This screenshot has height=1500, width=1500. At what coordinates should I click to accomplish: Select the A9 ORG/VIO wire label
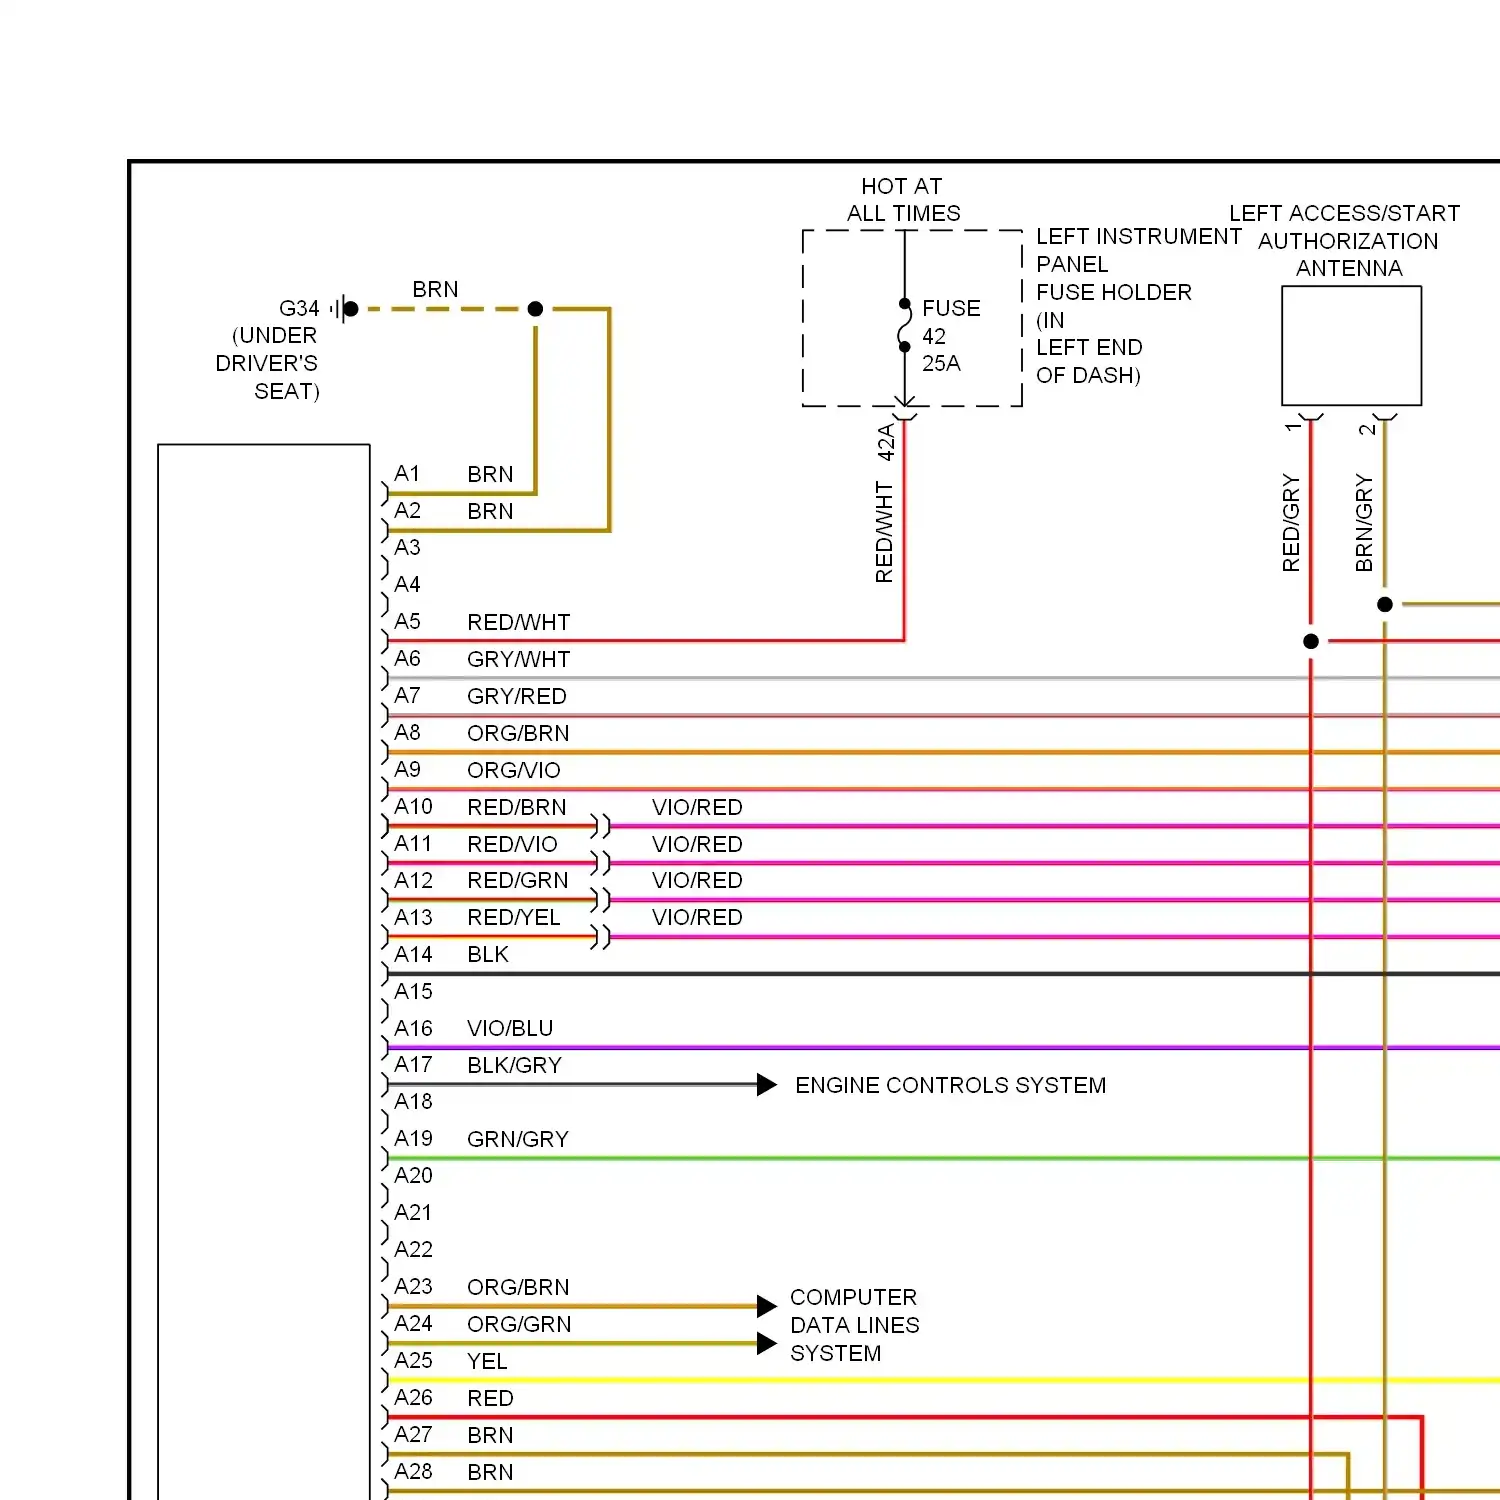[x=513, y=770]
